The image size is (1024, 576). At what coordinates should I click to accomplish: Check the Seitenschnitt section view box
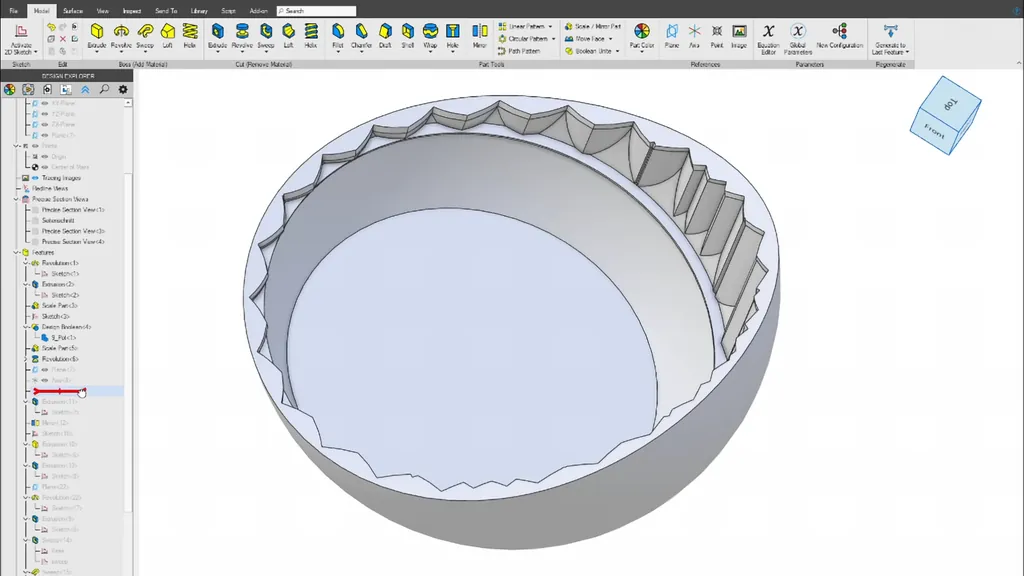tap(35, 221)
